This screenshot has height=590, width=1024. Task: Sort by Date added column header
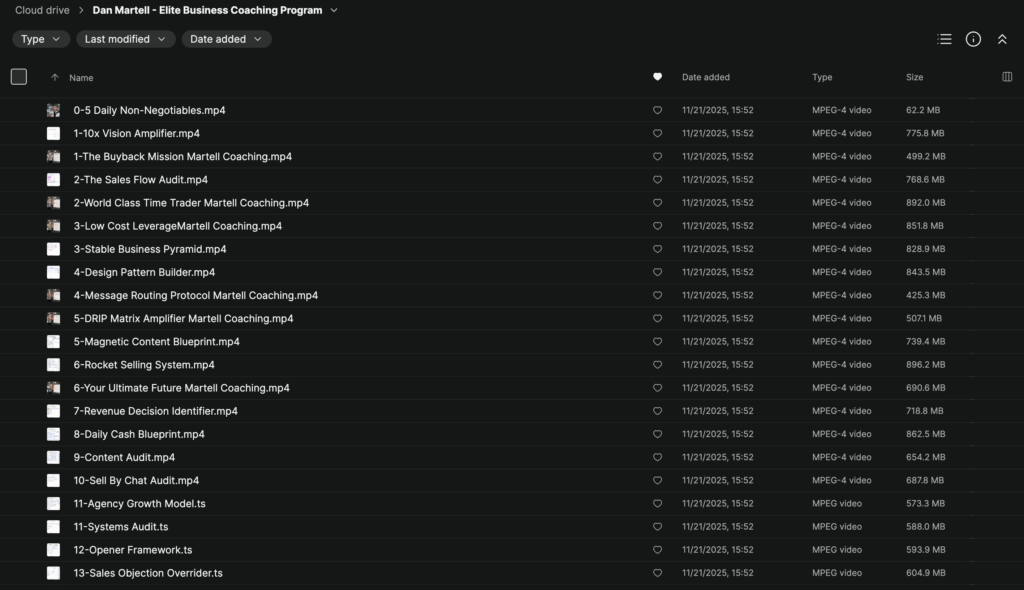click(x=706, y=77)
